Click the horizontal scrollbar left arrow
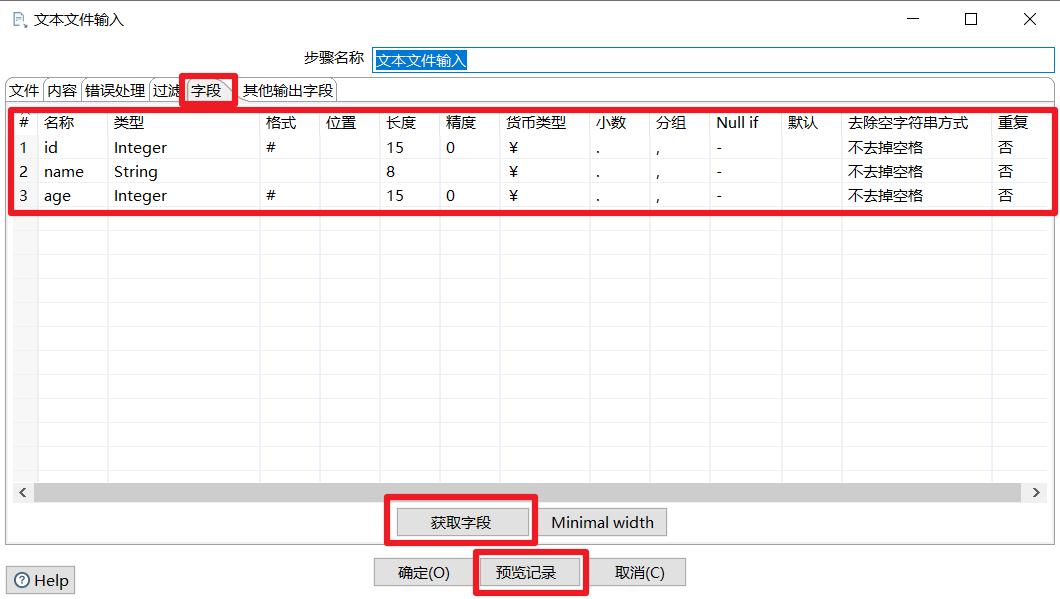This screenshot has width=1060, height=599. [23, 492]
